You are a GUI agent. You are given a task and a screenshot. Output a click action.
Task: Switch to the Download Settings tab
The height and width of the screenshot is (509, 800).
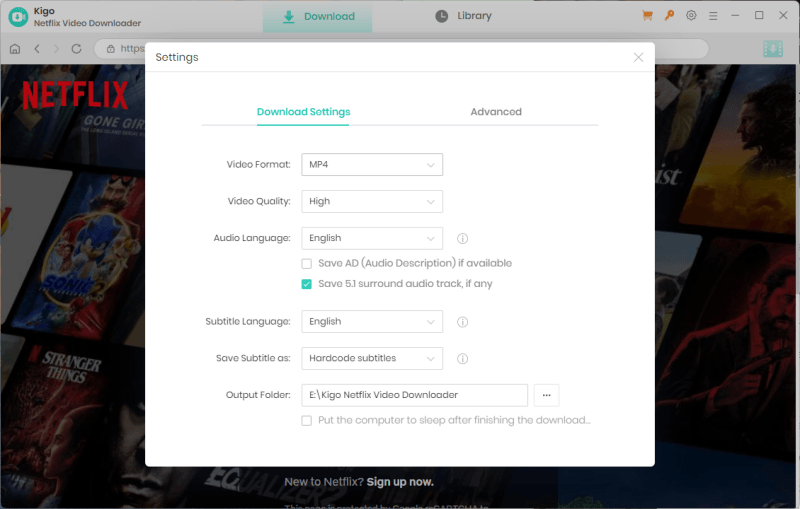[x=303, y=112]
